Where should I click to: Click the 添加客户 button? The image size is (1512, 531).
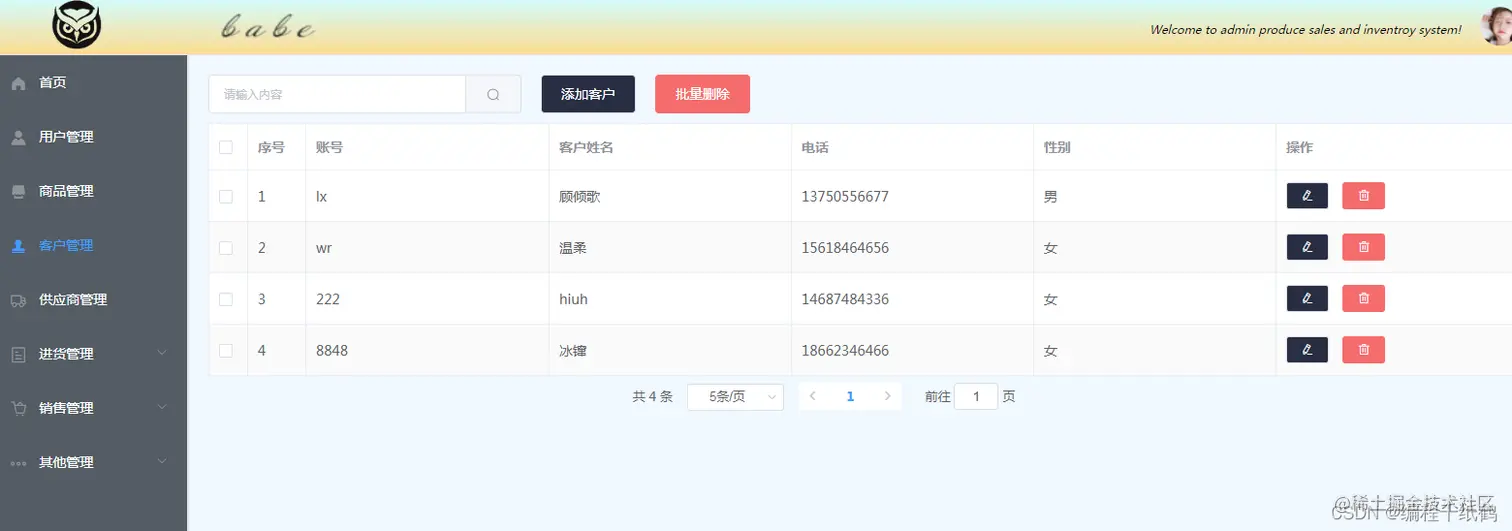(588, 94)
